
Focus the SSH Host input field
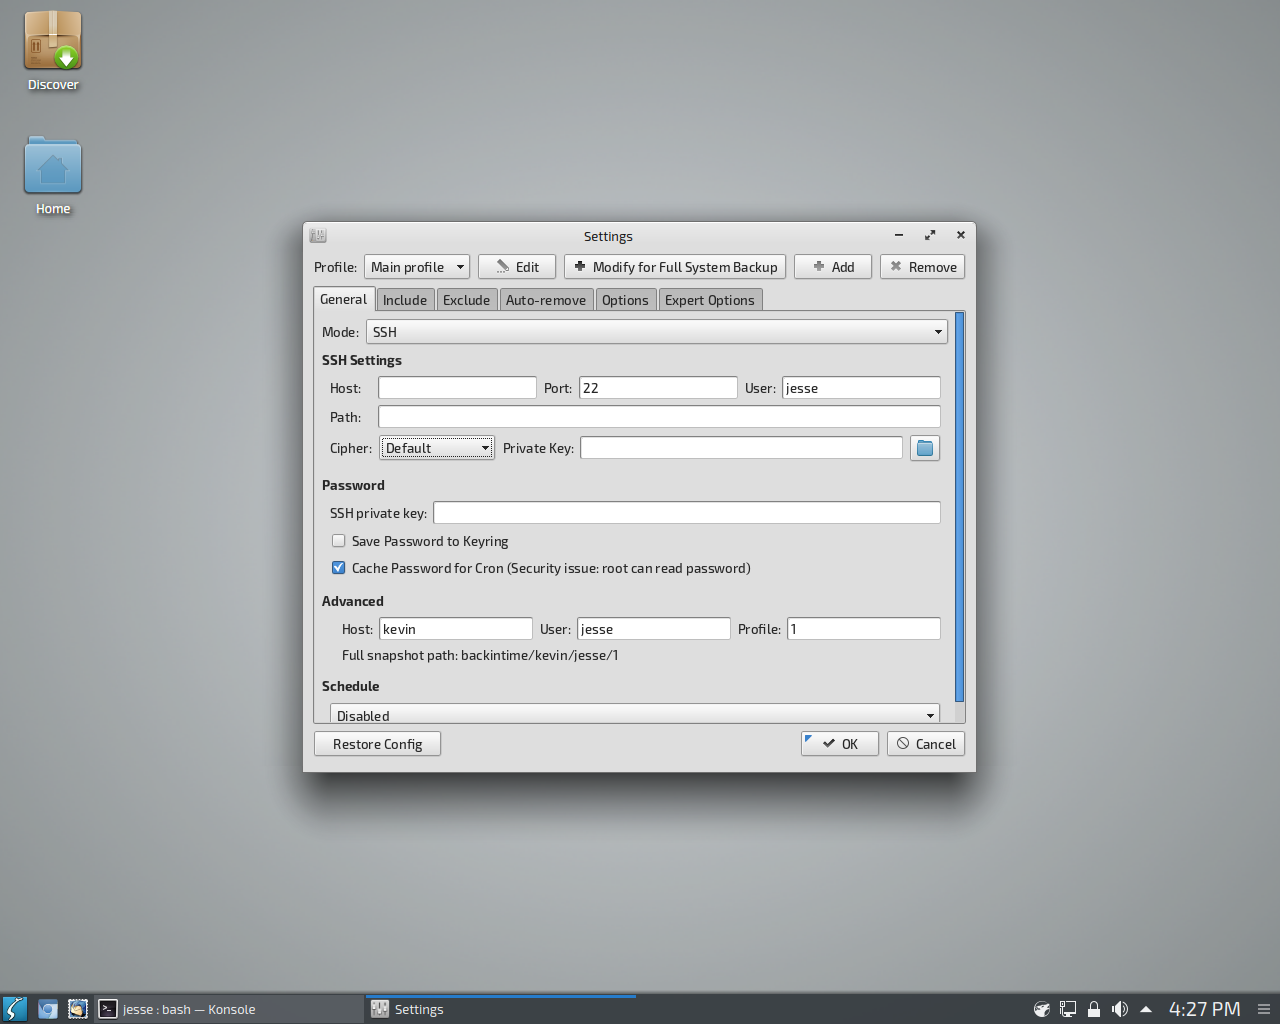(457, 388)
